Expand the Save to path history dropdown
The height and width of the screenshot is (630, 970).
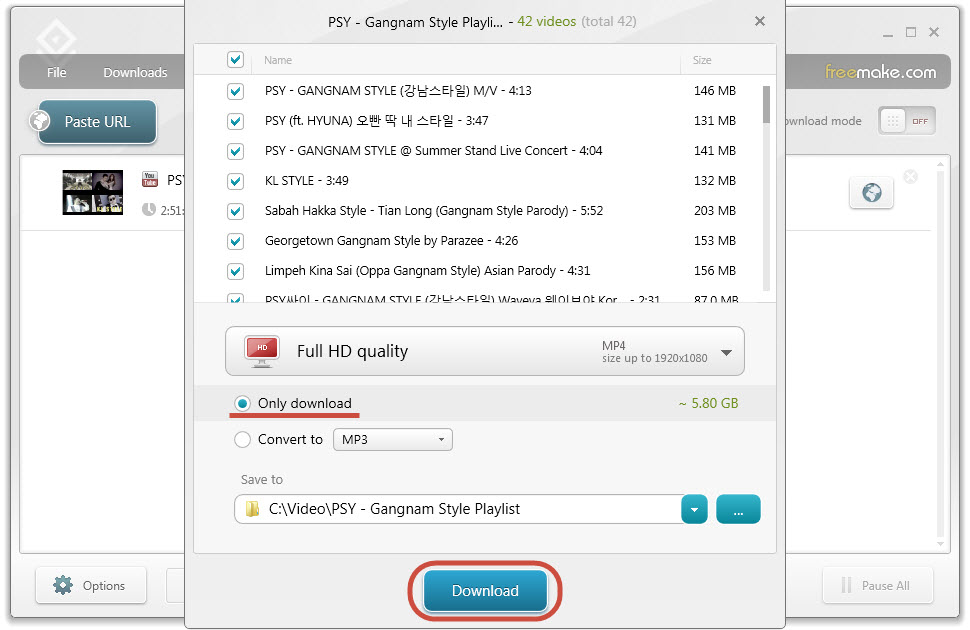click(694, 509)
